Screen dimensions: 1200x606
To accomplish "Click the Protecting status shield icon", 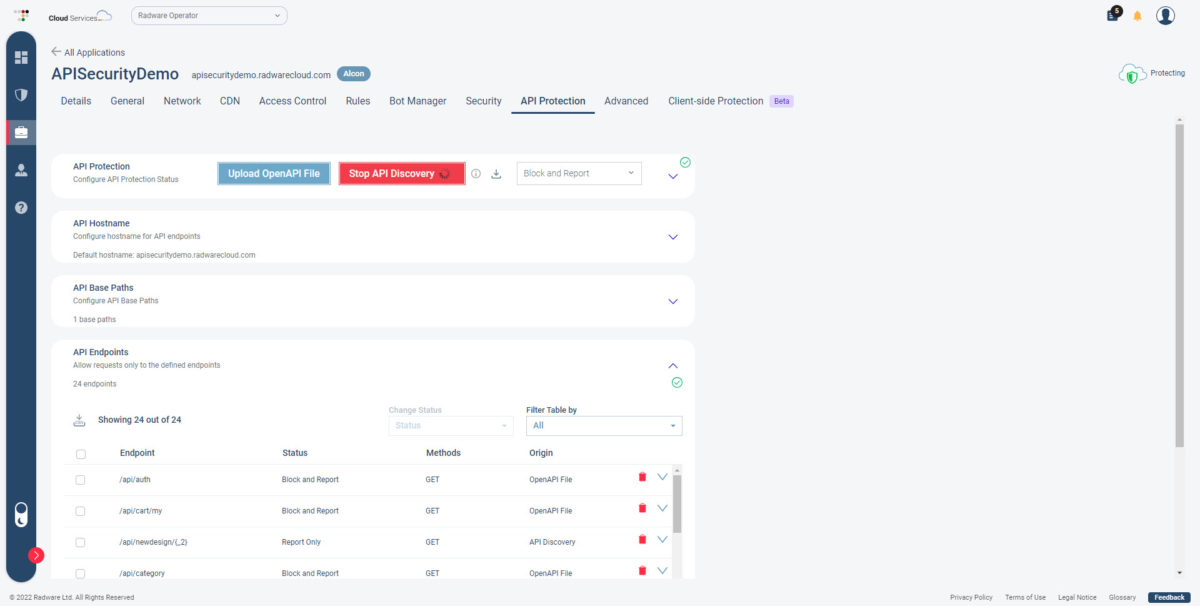I will (1132, 75).
